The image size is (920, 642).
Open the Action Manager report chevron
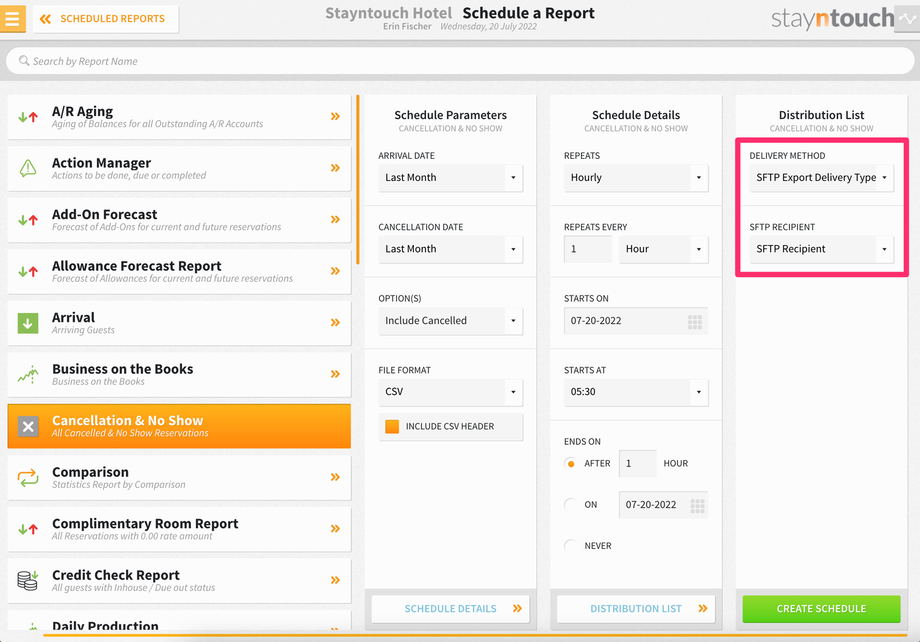[335, 168]
